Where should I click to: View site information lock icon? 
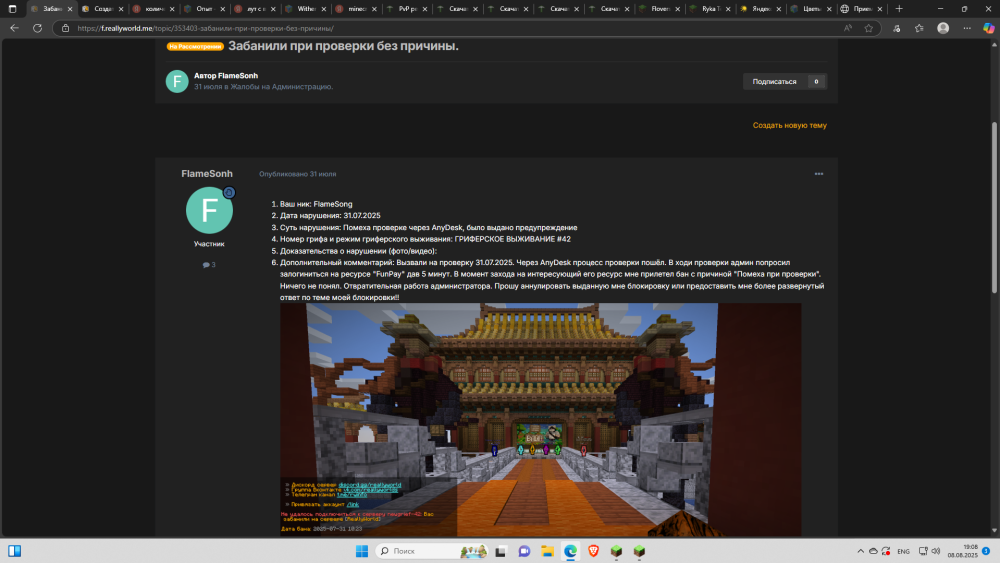click(65, 28)
